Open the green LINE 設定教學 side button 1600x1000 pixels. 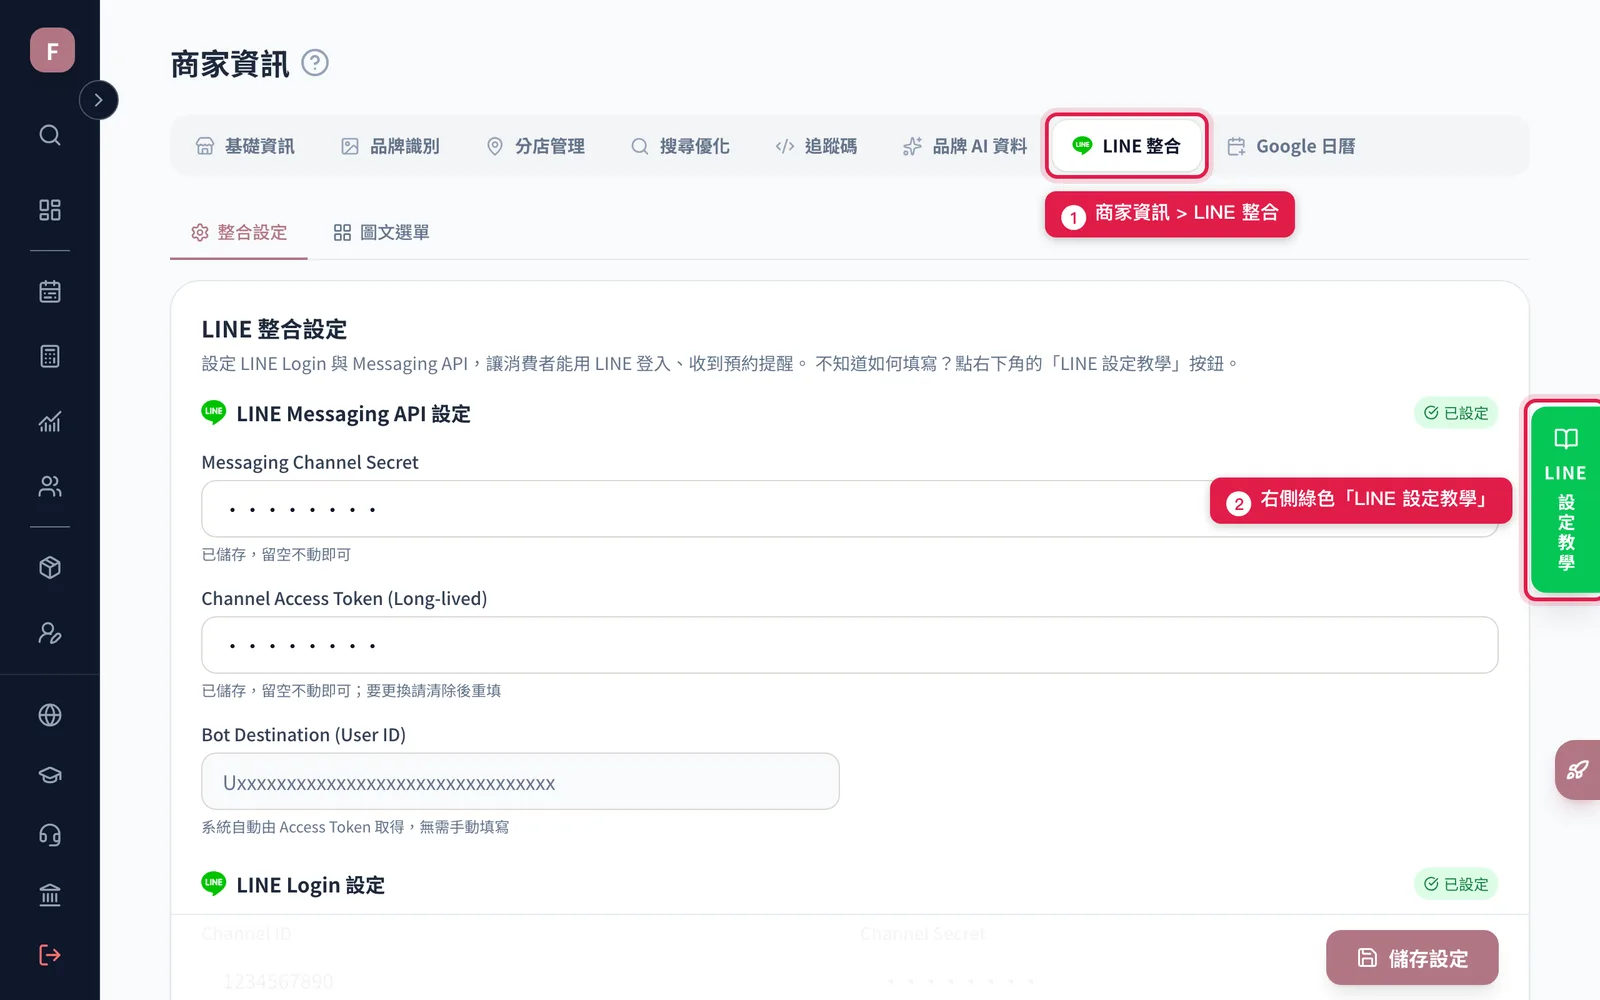1566,500
